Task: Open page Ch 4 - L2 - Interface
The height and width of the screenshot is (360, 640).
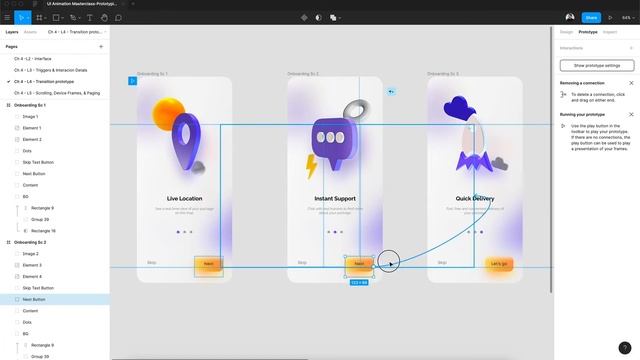Action: point(33,59)
